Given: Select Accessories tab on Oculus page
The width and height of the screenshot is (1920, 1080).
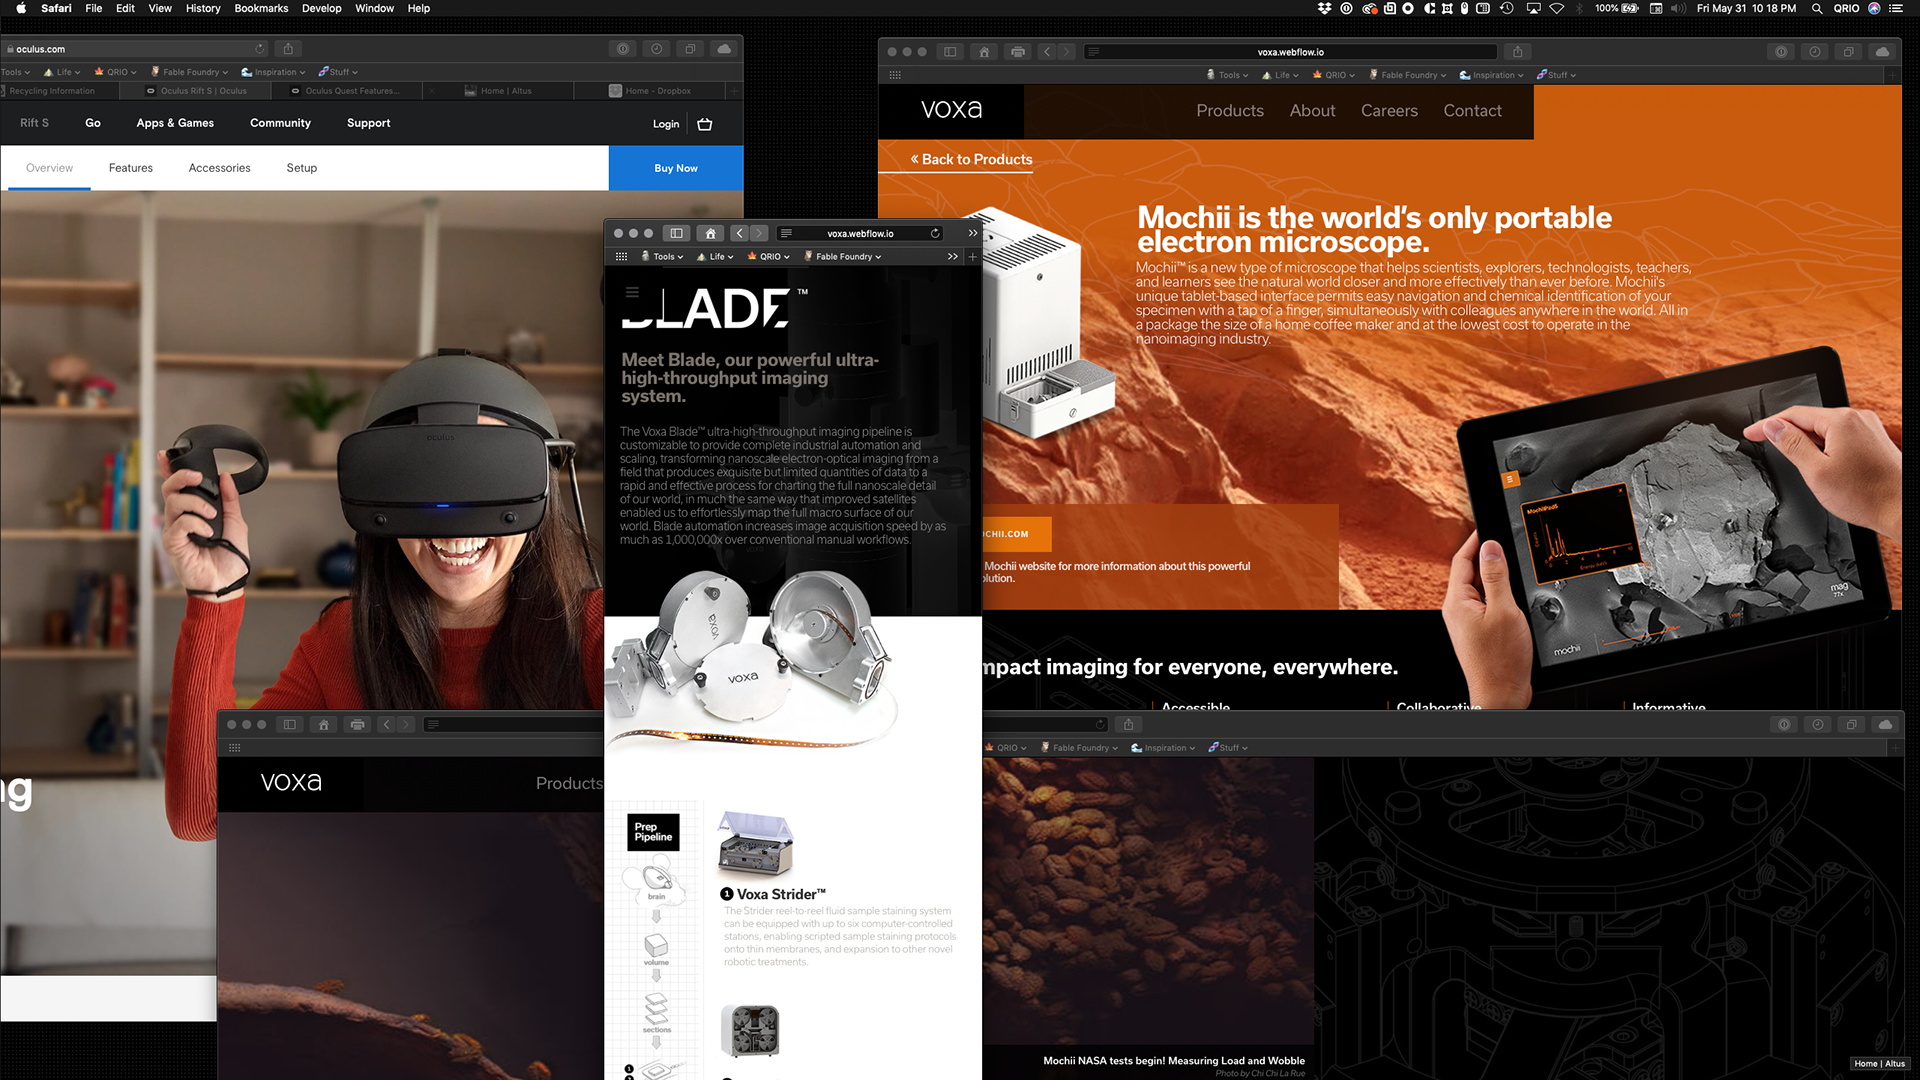Looking at the screenshot, I should pos(219,168).
